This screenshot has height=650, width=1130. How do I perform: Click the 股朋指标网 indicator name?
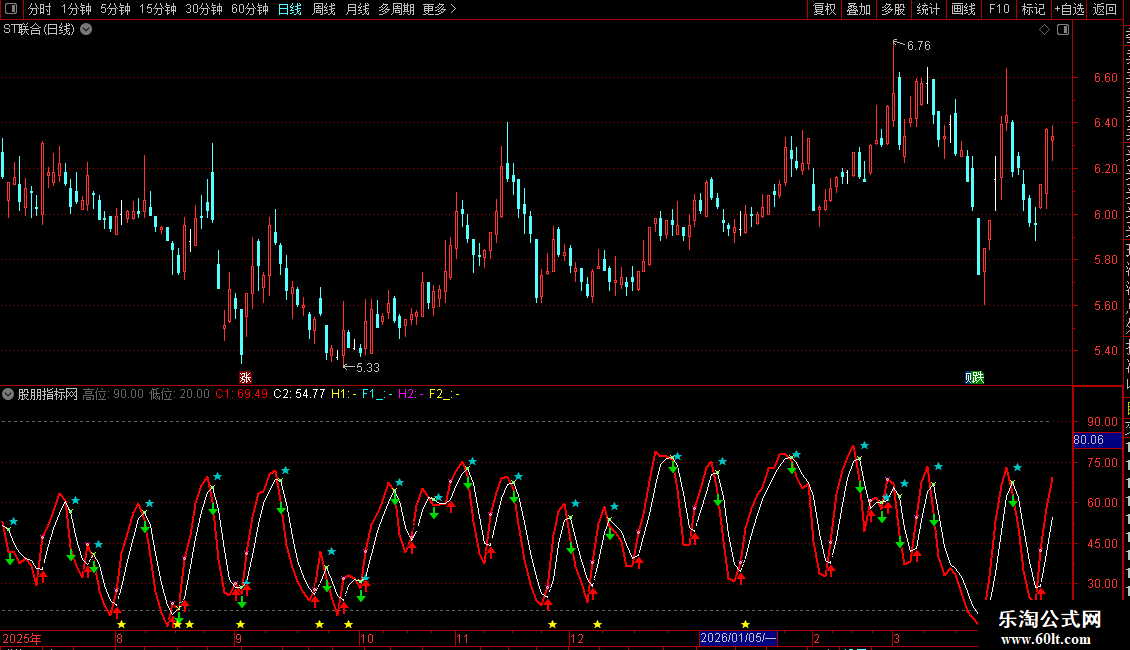tap(48, 394)
